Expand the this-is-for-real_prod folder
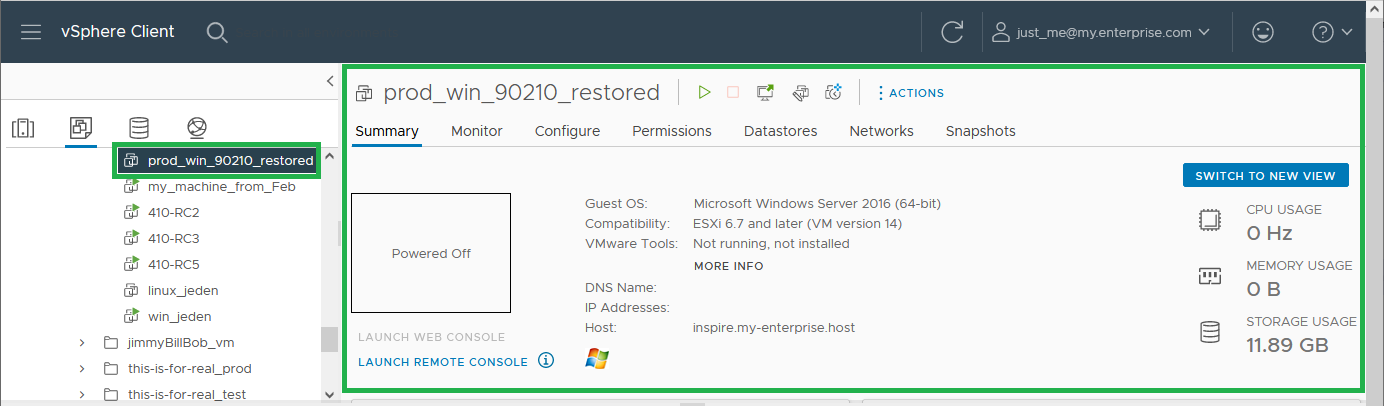1384x406 pixels. (82, 369)
